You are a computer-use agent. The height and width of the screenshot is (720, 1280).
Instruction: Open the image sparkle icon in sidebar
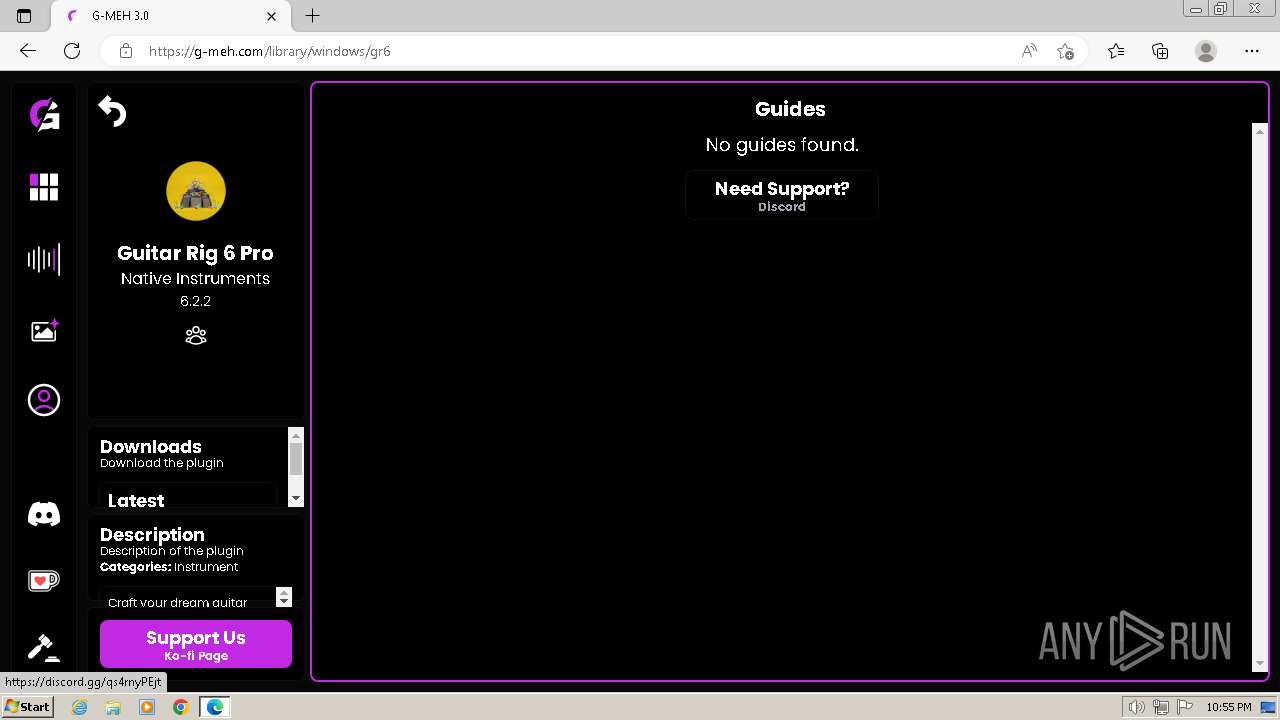click(x=44, y=331)
